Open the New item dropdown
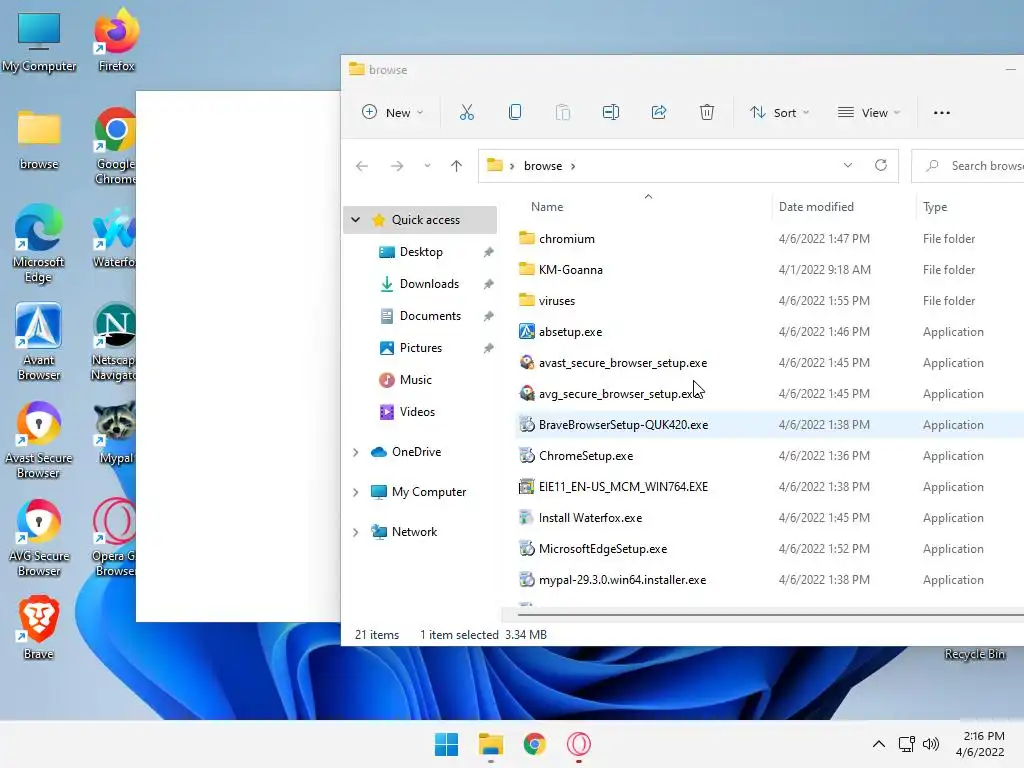The height and width of the screenshot is (768, 1024). pos(392,112)
